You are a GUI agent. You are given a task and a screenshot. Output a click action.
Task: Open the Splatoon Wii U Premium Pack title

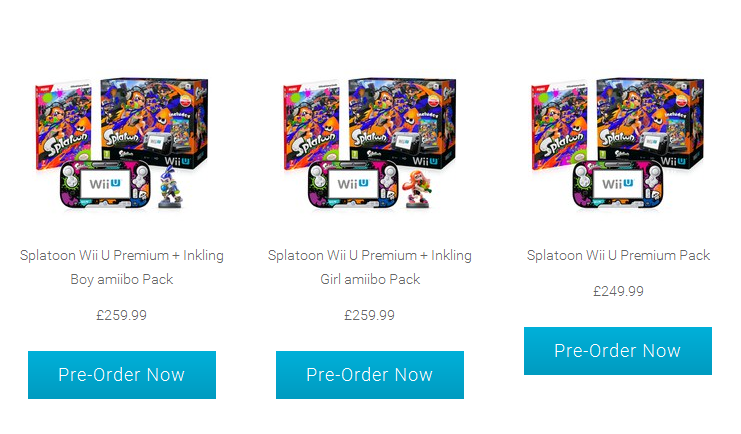pyautogui.click(x=618, y=255)
